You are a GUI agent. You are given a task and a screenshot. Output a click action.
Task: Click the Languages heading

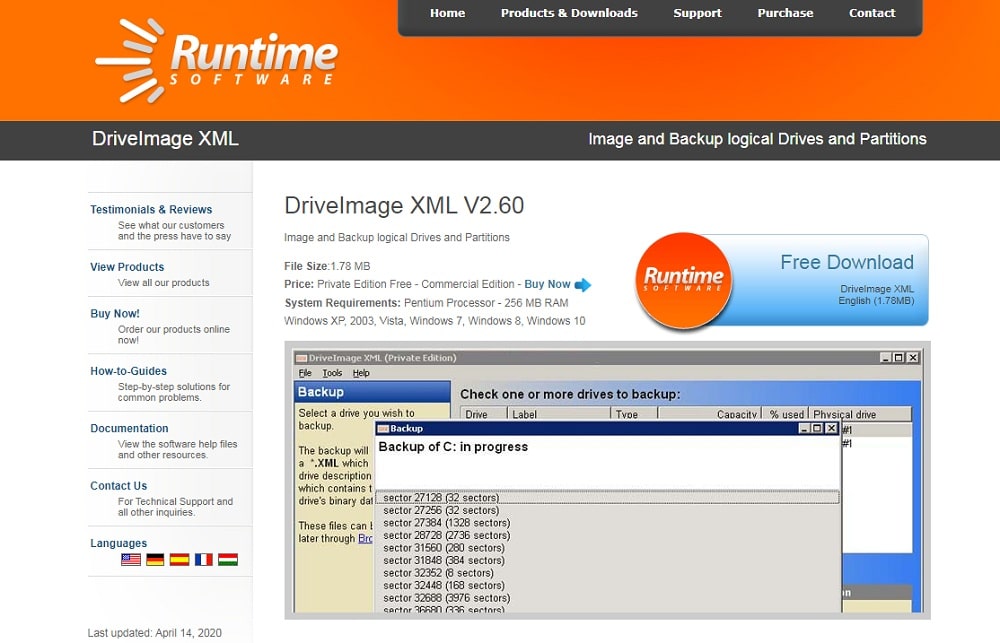(119, 543)
